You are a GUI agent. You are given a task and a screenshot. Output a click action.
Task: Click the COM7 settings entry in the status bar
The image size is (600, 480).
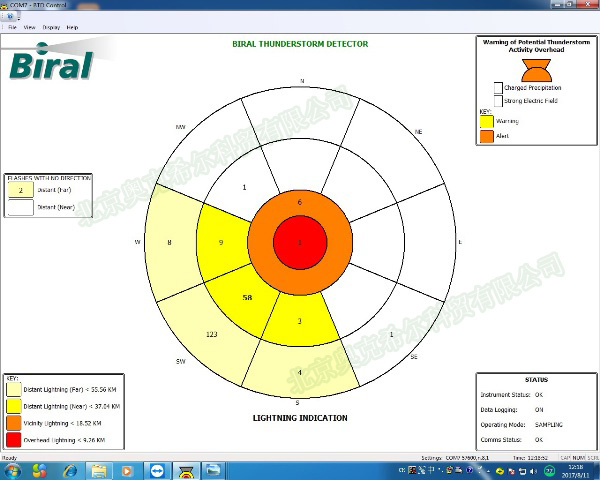coord(455,458)
